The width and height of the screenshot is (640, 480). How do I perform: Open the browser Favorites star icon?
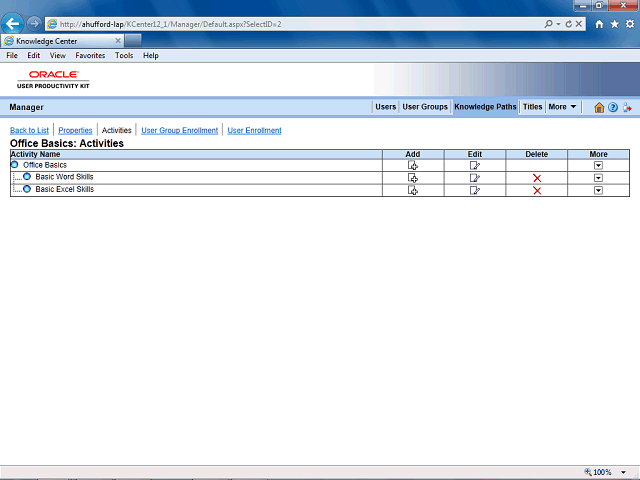615,24
